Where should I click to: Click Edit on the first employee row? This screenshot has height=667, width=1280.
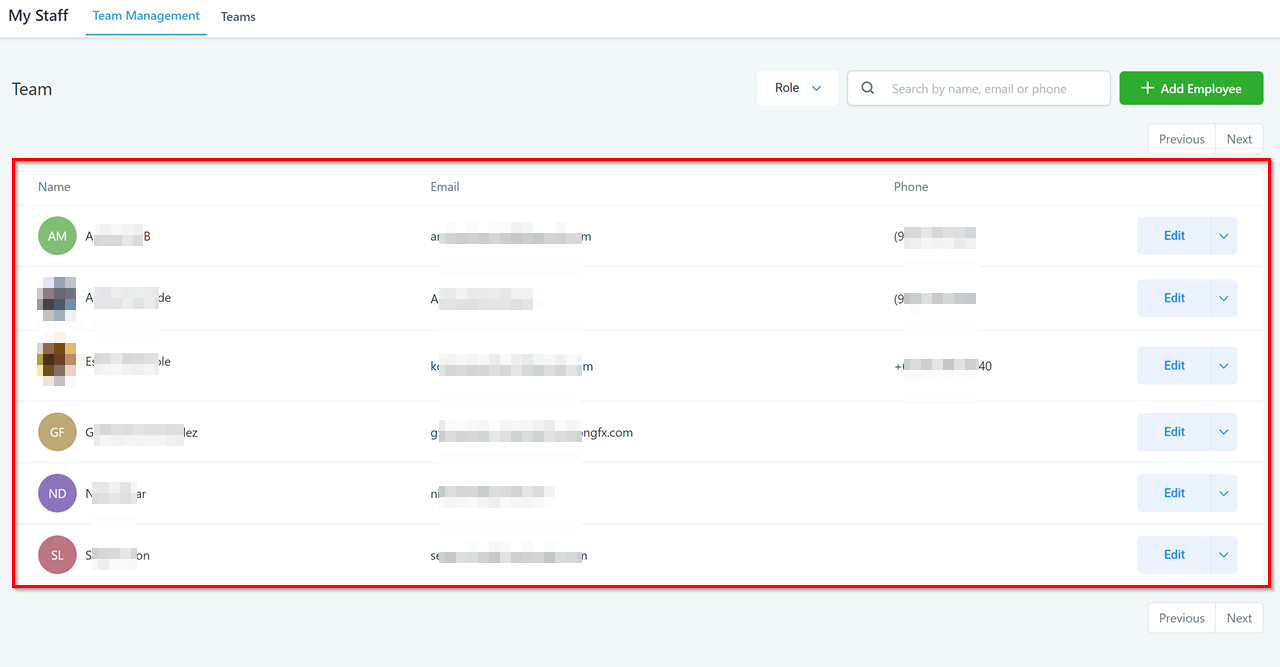pos(1174,236)
